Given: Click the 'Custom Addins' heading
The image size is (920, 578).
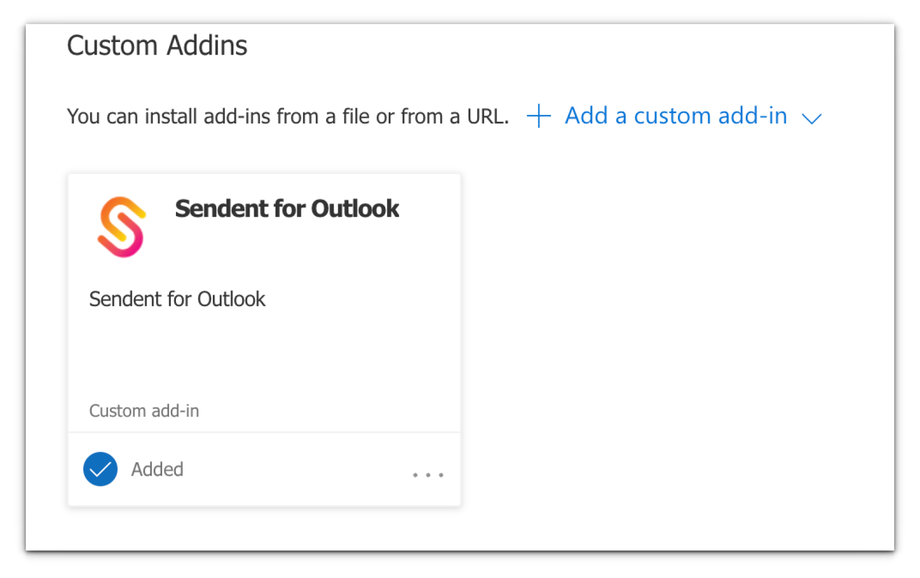Looking at the screenshot, I should (157, 46).
